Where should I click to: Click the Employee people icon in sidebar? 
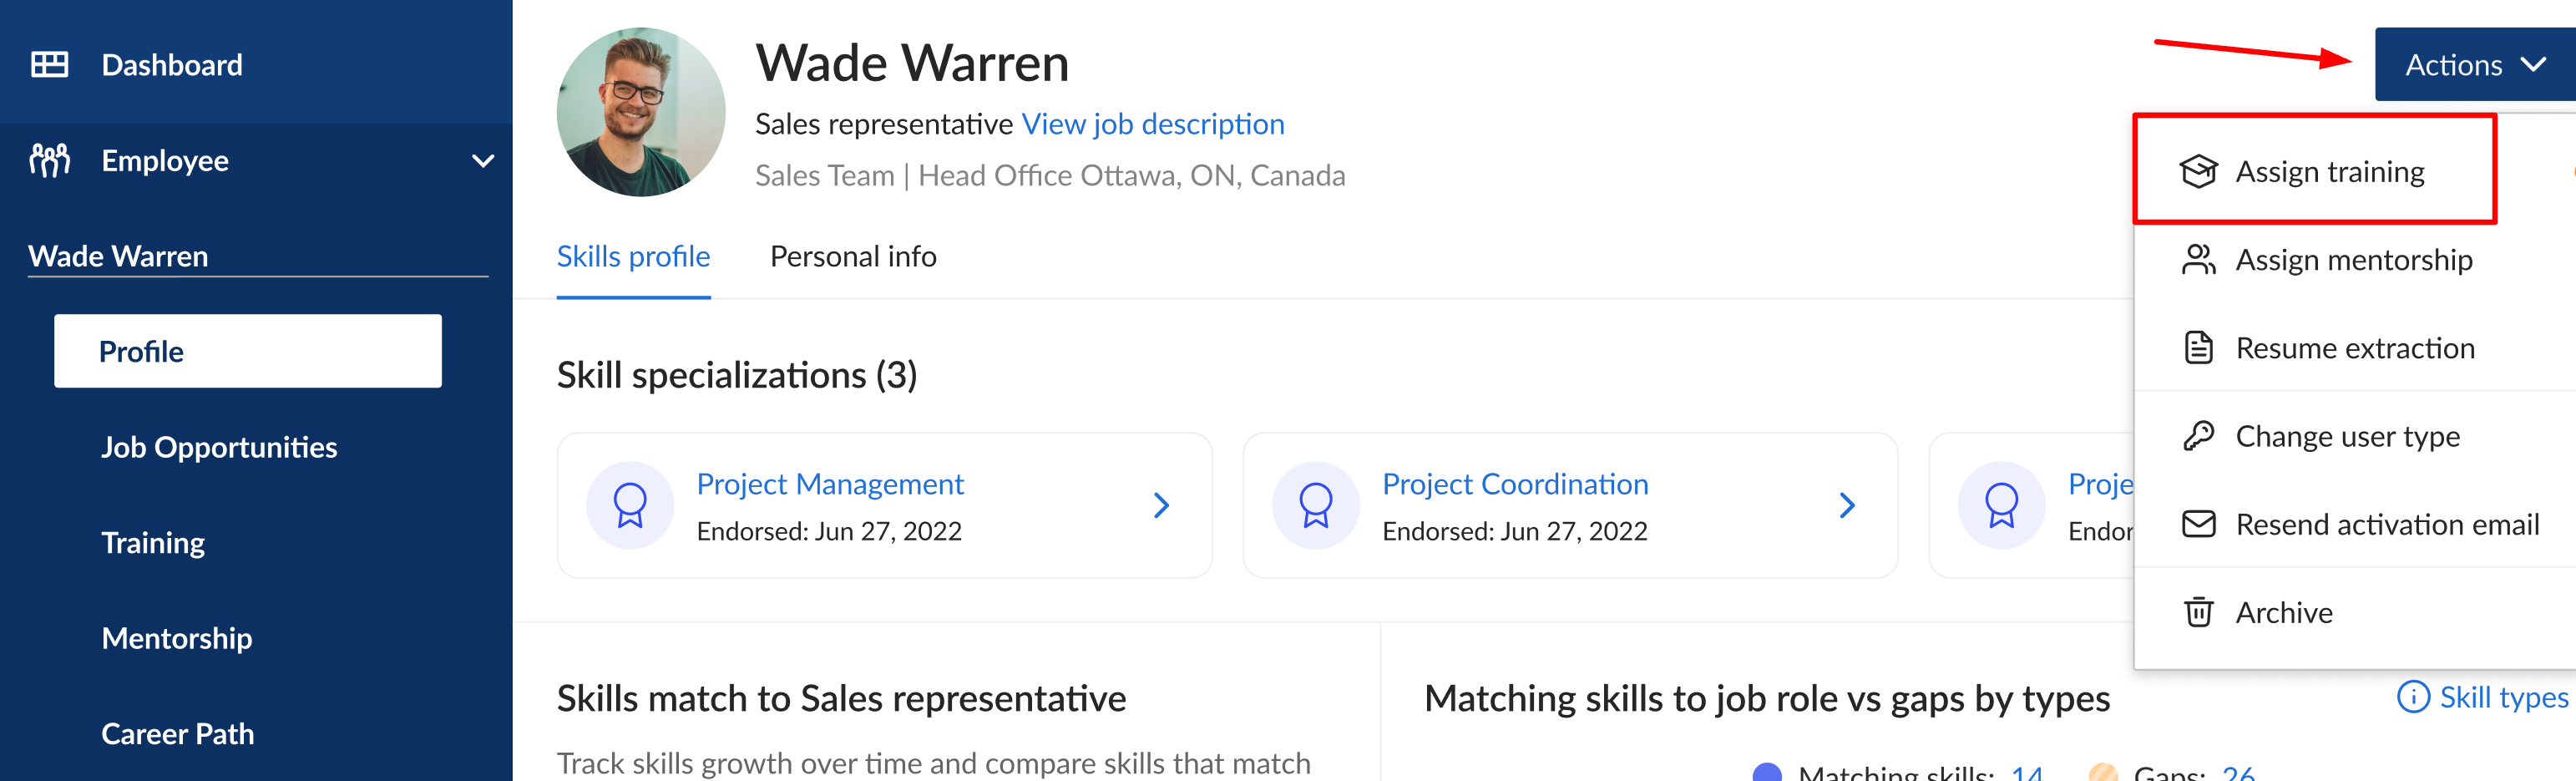coord(50,160)
